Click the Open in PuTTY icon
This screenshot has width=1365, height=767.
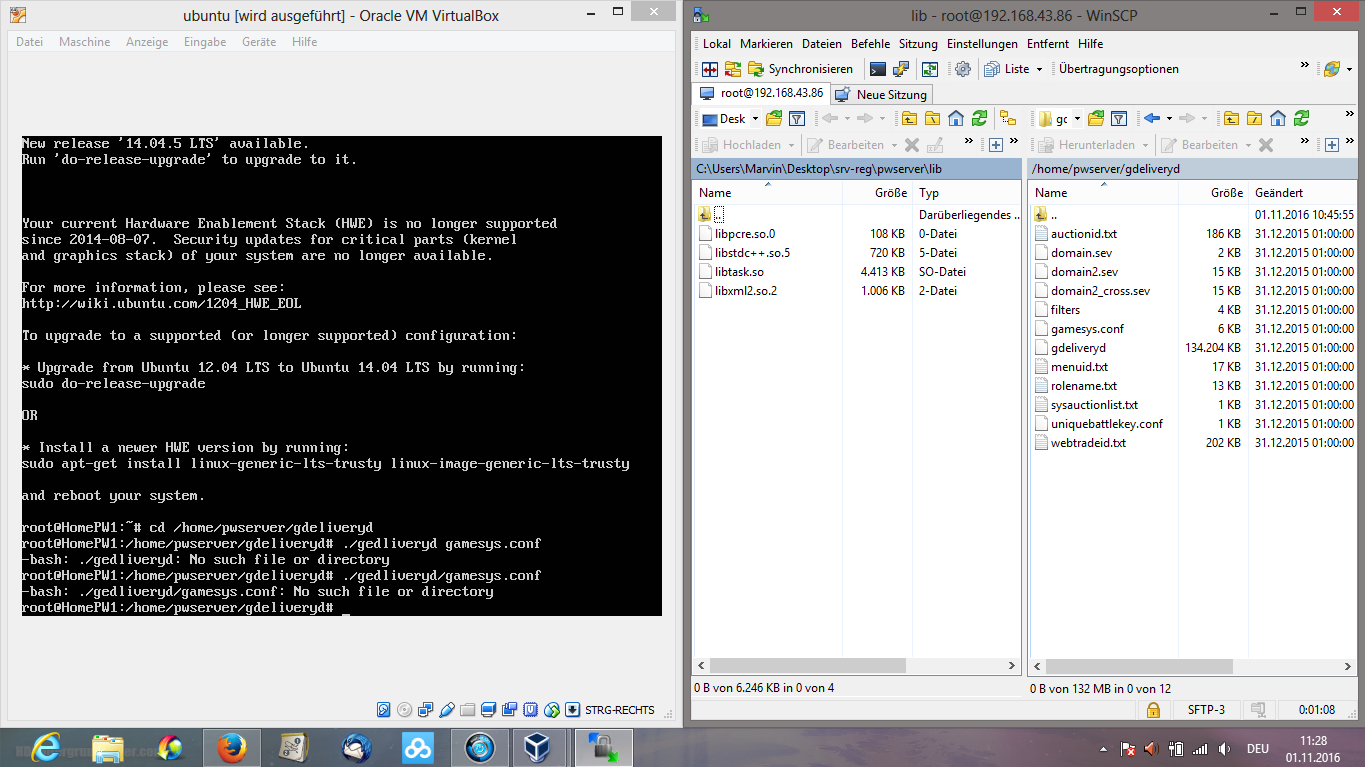coord(901,69)
